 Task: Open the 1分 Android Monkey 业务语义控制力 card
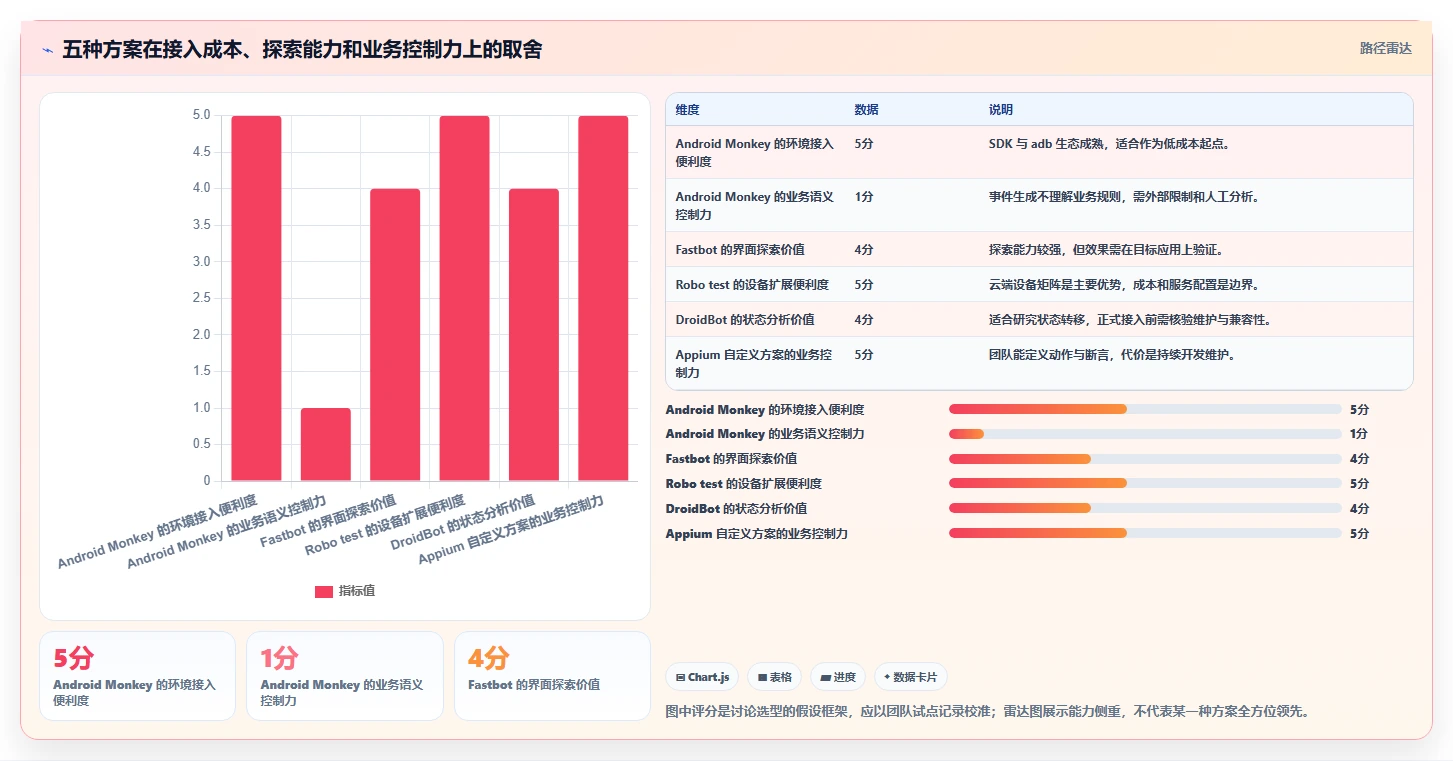coord(345,676)
